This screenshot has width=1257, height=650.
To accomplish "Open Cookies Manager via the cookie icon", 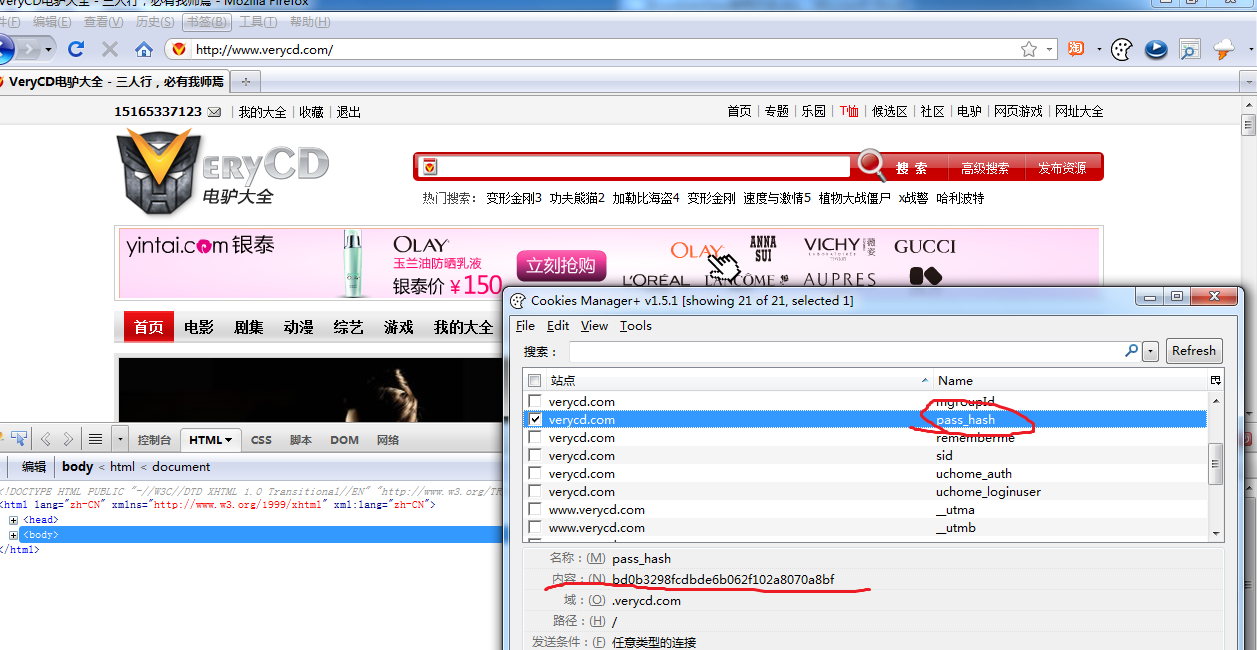I will [x=1123, y=49].
